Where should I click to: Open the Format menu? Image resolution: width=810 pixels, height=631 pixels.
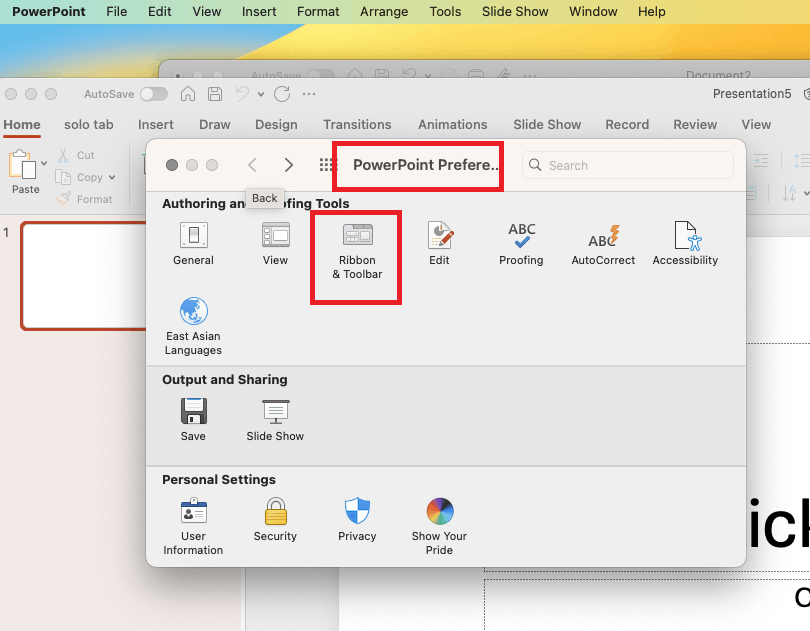[x=318, y=11]
